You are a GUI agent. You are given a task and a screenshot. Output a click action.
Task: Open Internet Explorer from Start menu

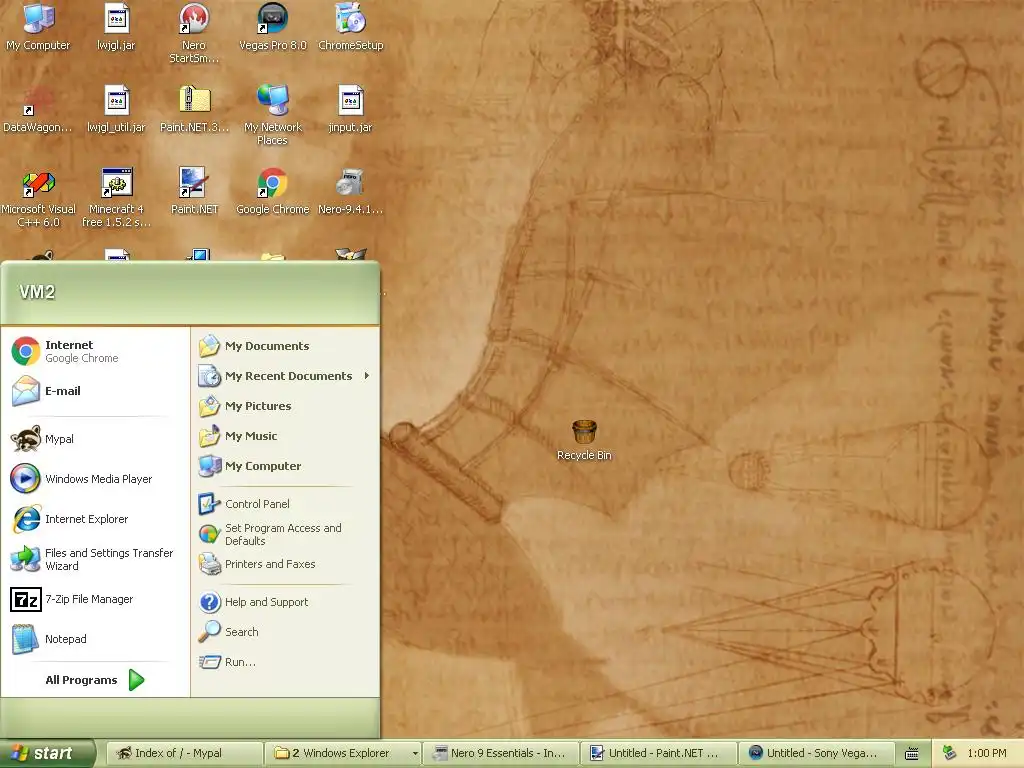click(x=95, y=519)
